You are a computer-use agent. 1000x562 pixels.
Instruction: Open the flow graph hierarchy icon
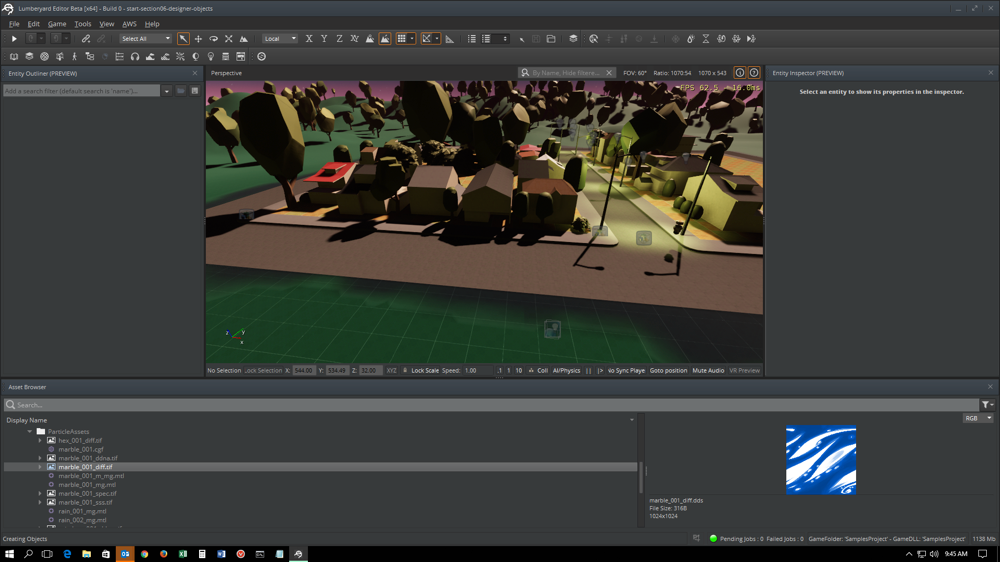(x=90, y=57)
